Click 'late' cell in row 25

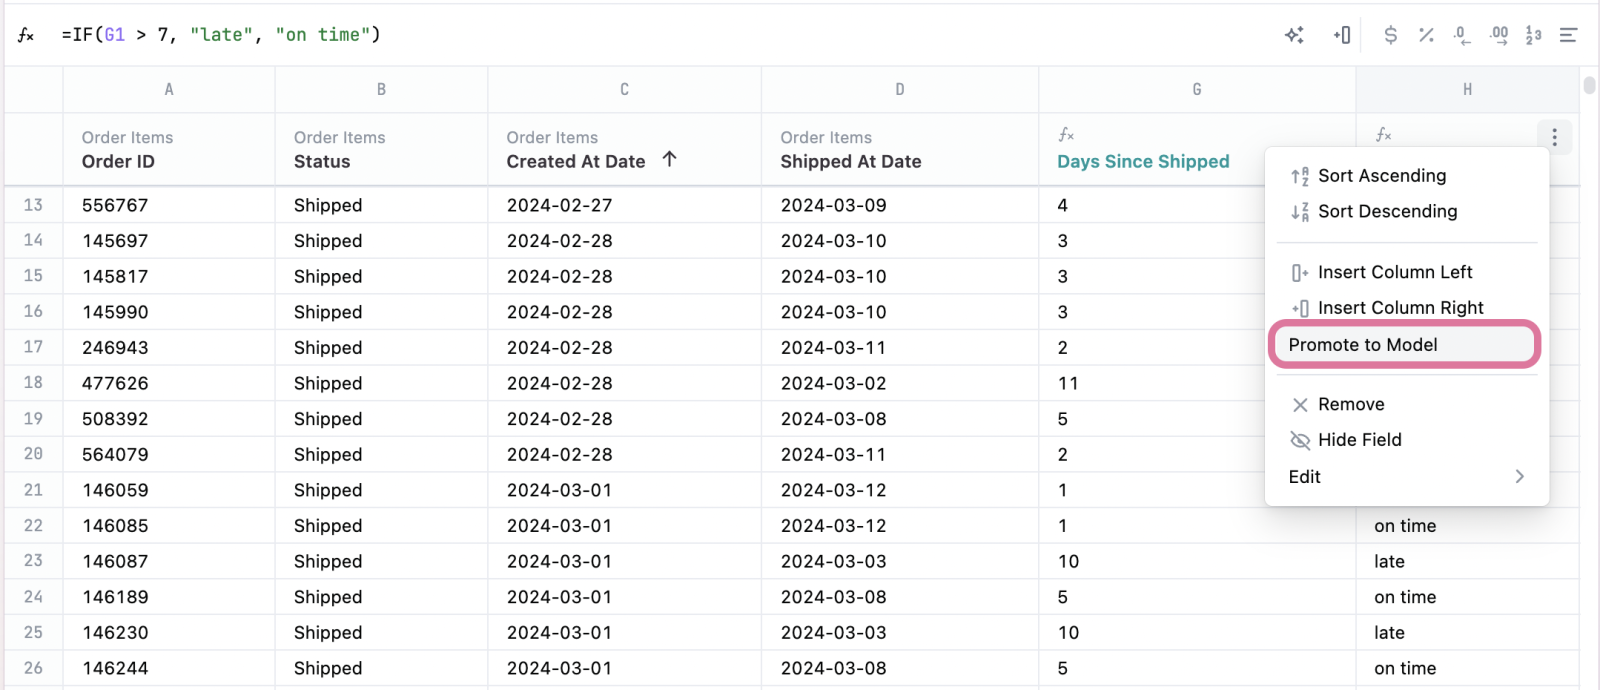1467,633
